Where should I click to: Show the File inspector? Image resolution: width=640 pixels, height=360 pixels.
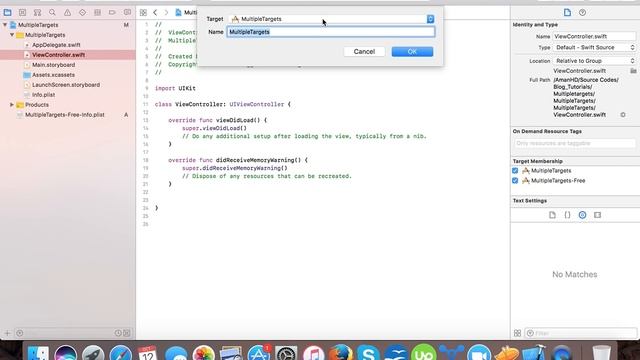(x=567, y=13)
